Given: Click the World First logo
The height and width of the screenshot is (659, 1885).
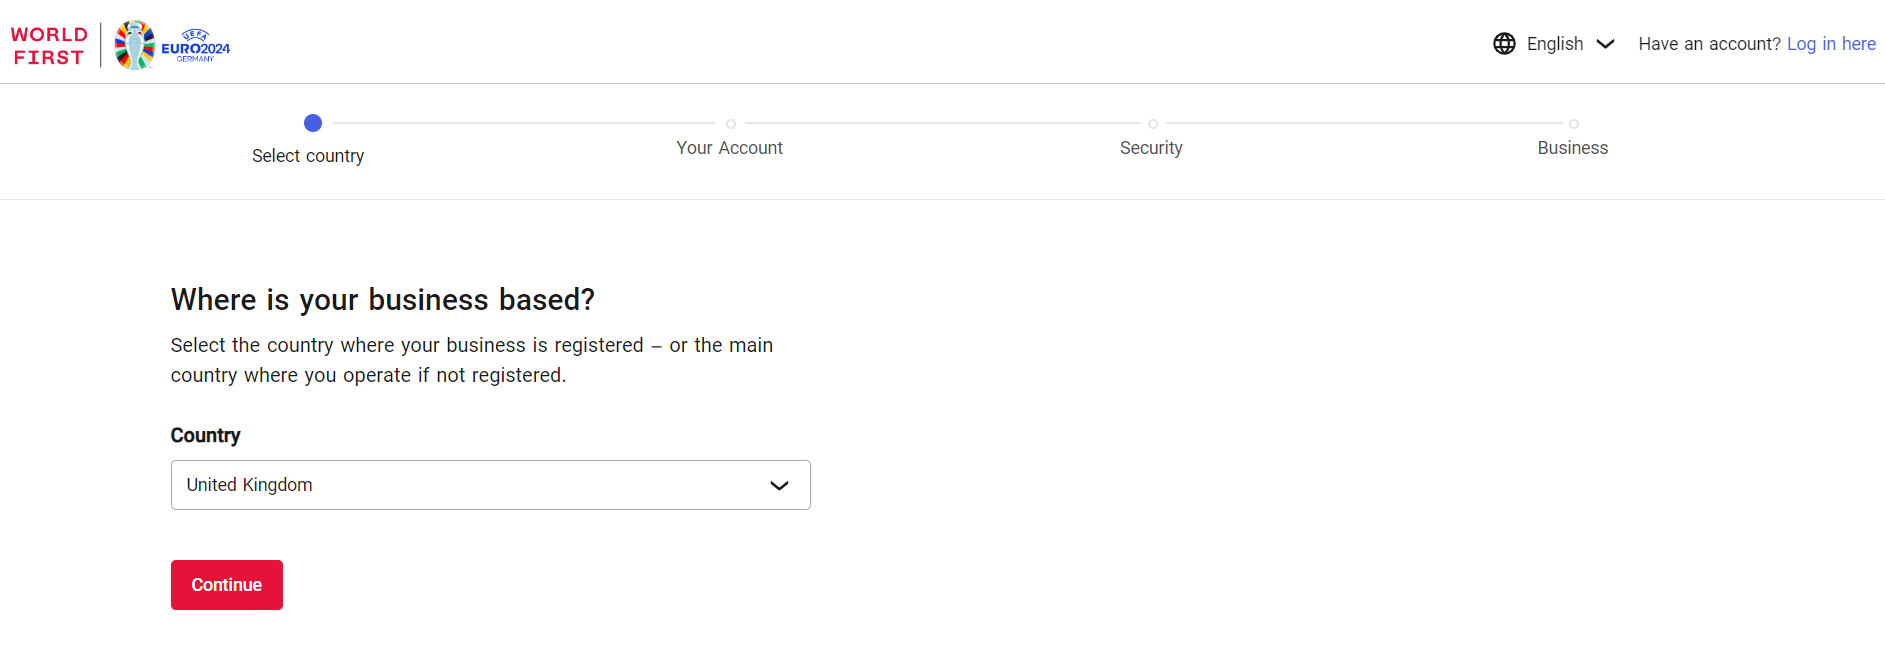Looking at the screenshot, I should click(x=49, y=46).
